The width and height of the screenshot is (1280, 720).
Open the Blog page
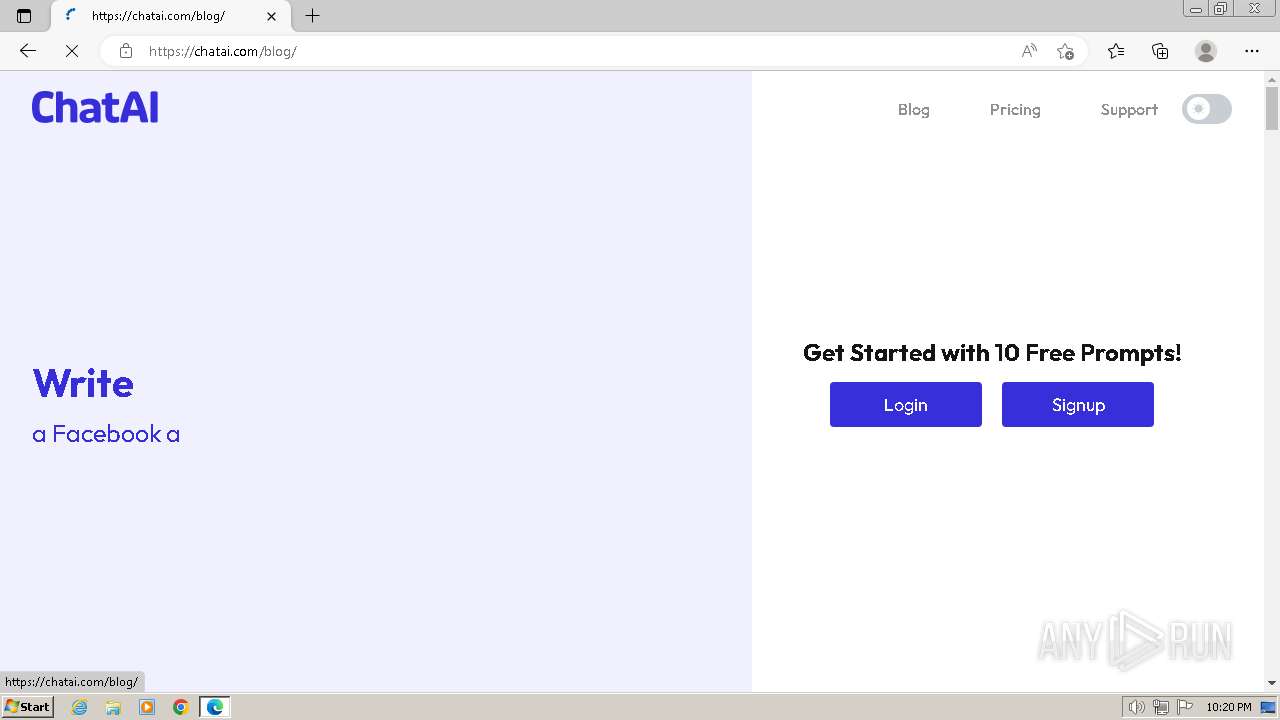click(914, 110)
